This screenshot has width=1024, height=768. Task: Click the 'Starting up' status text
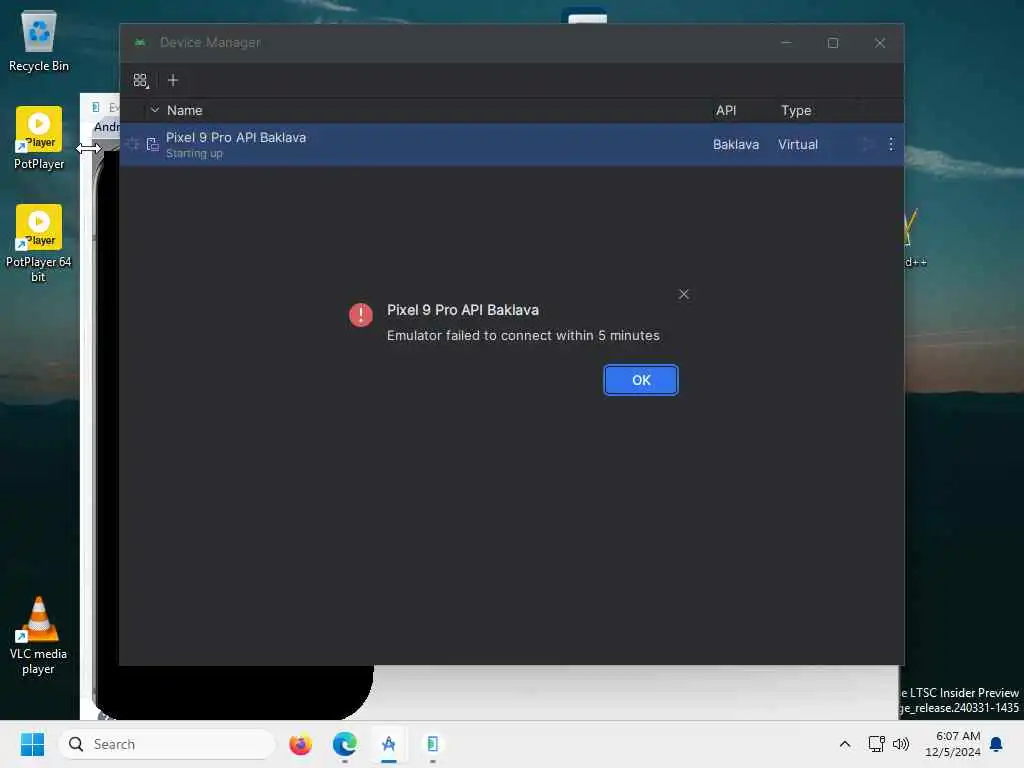194,153
